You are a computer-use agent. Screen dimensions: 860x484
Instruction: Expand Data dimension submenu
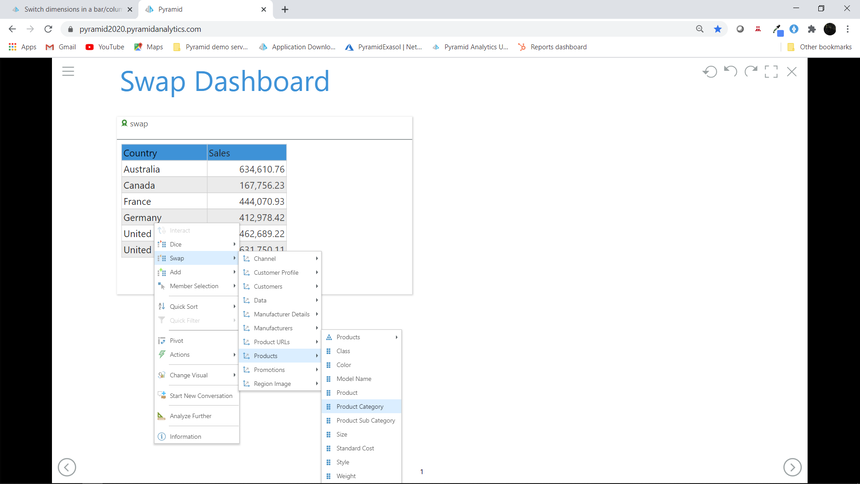(x=280, y=300)
